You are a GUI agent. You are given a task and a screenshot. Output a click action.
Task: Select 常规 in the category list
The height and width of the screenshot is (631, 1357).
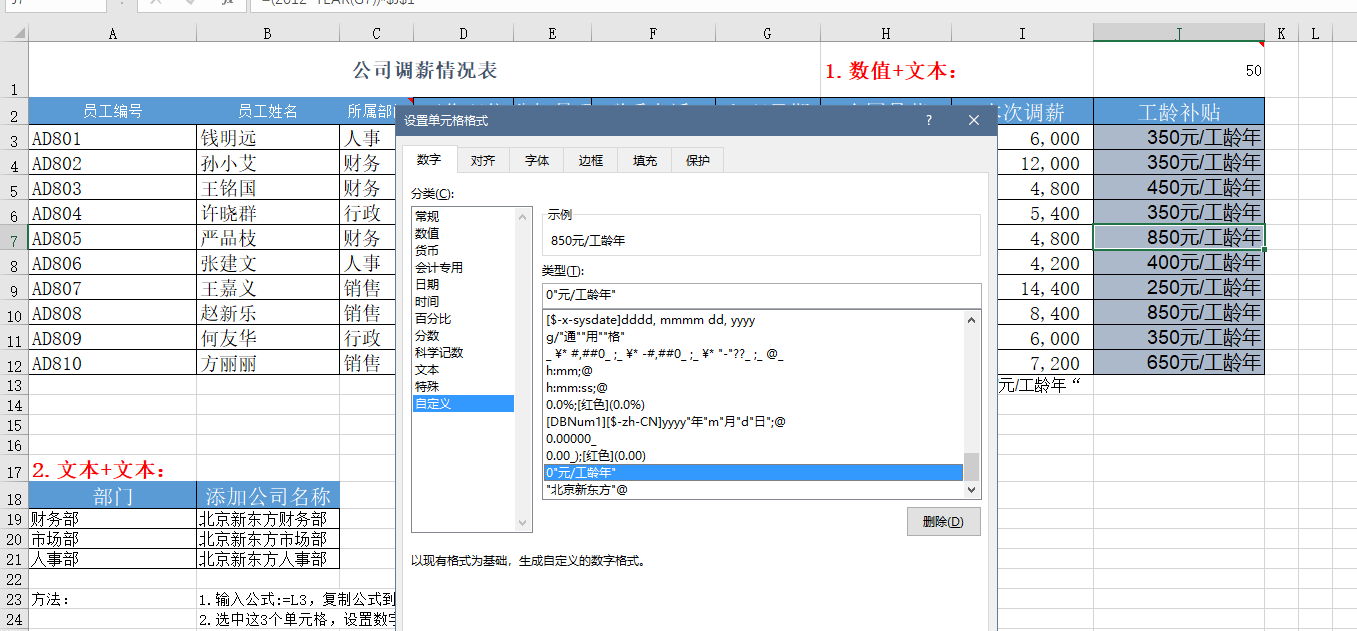click(463, 216)
